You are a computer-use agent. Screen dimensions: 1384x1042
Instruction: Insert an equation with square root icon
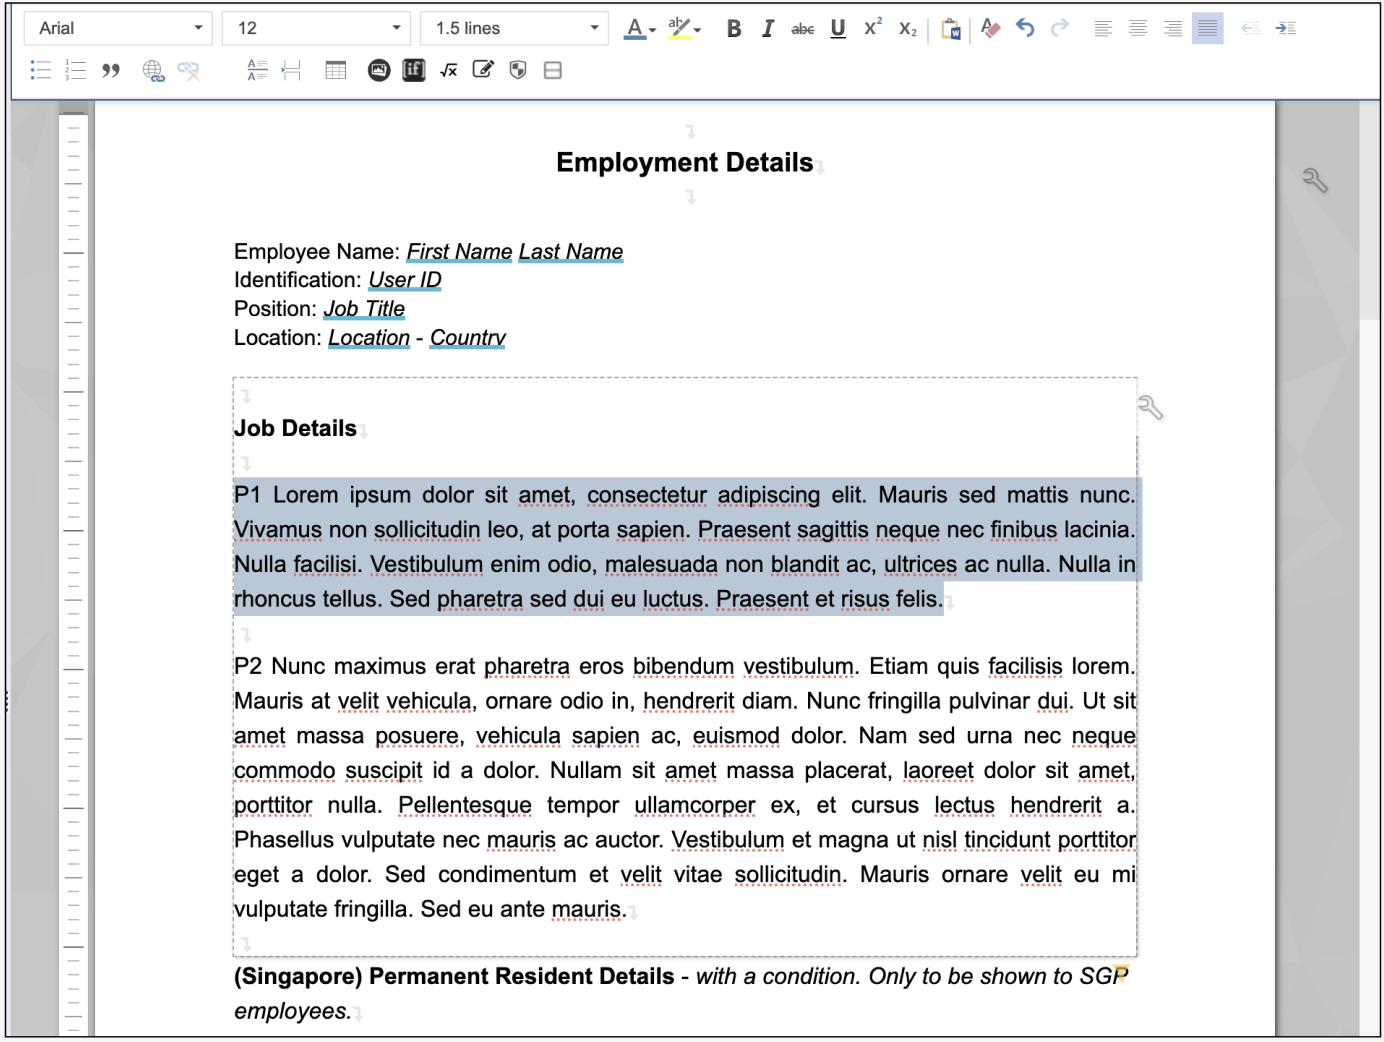pyautogui.click(x=449, y=70)
